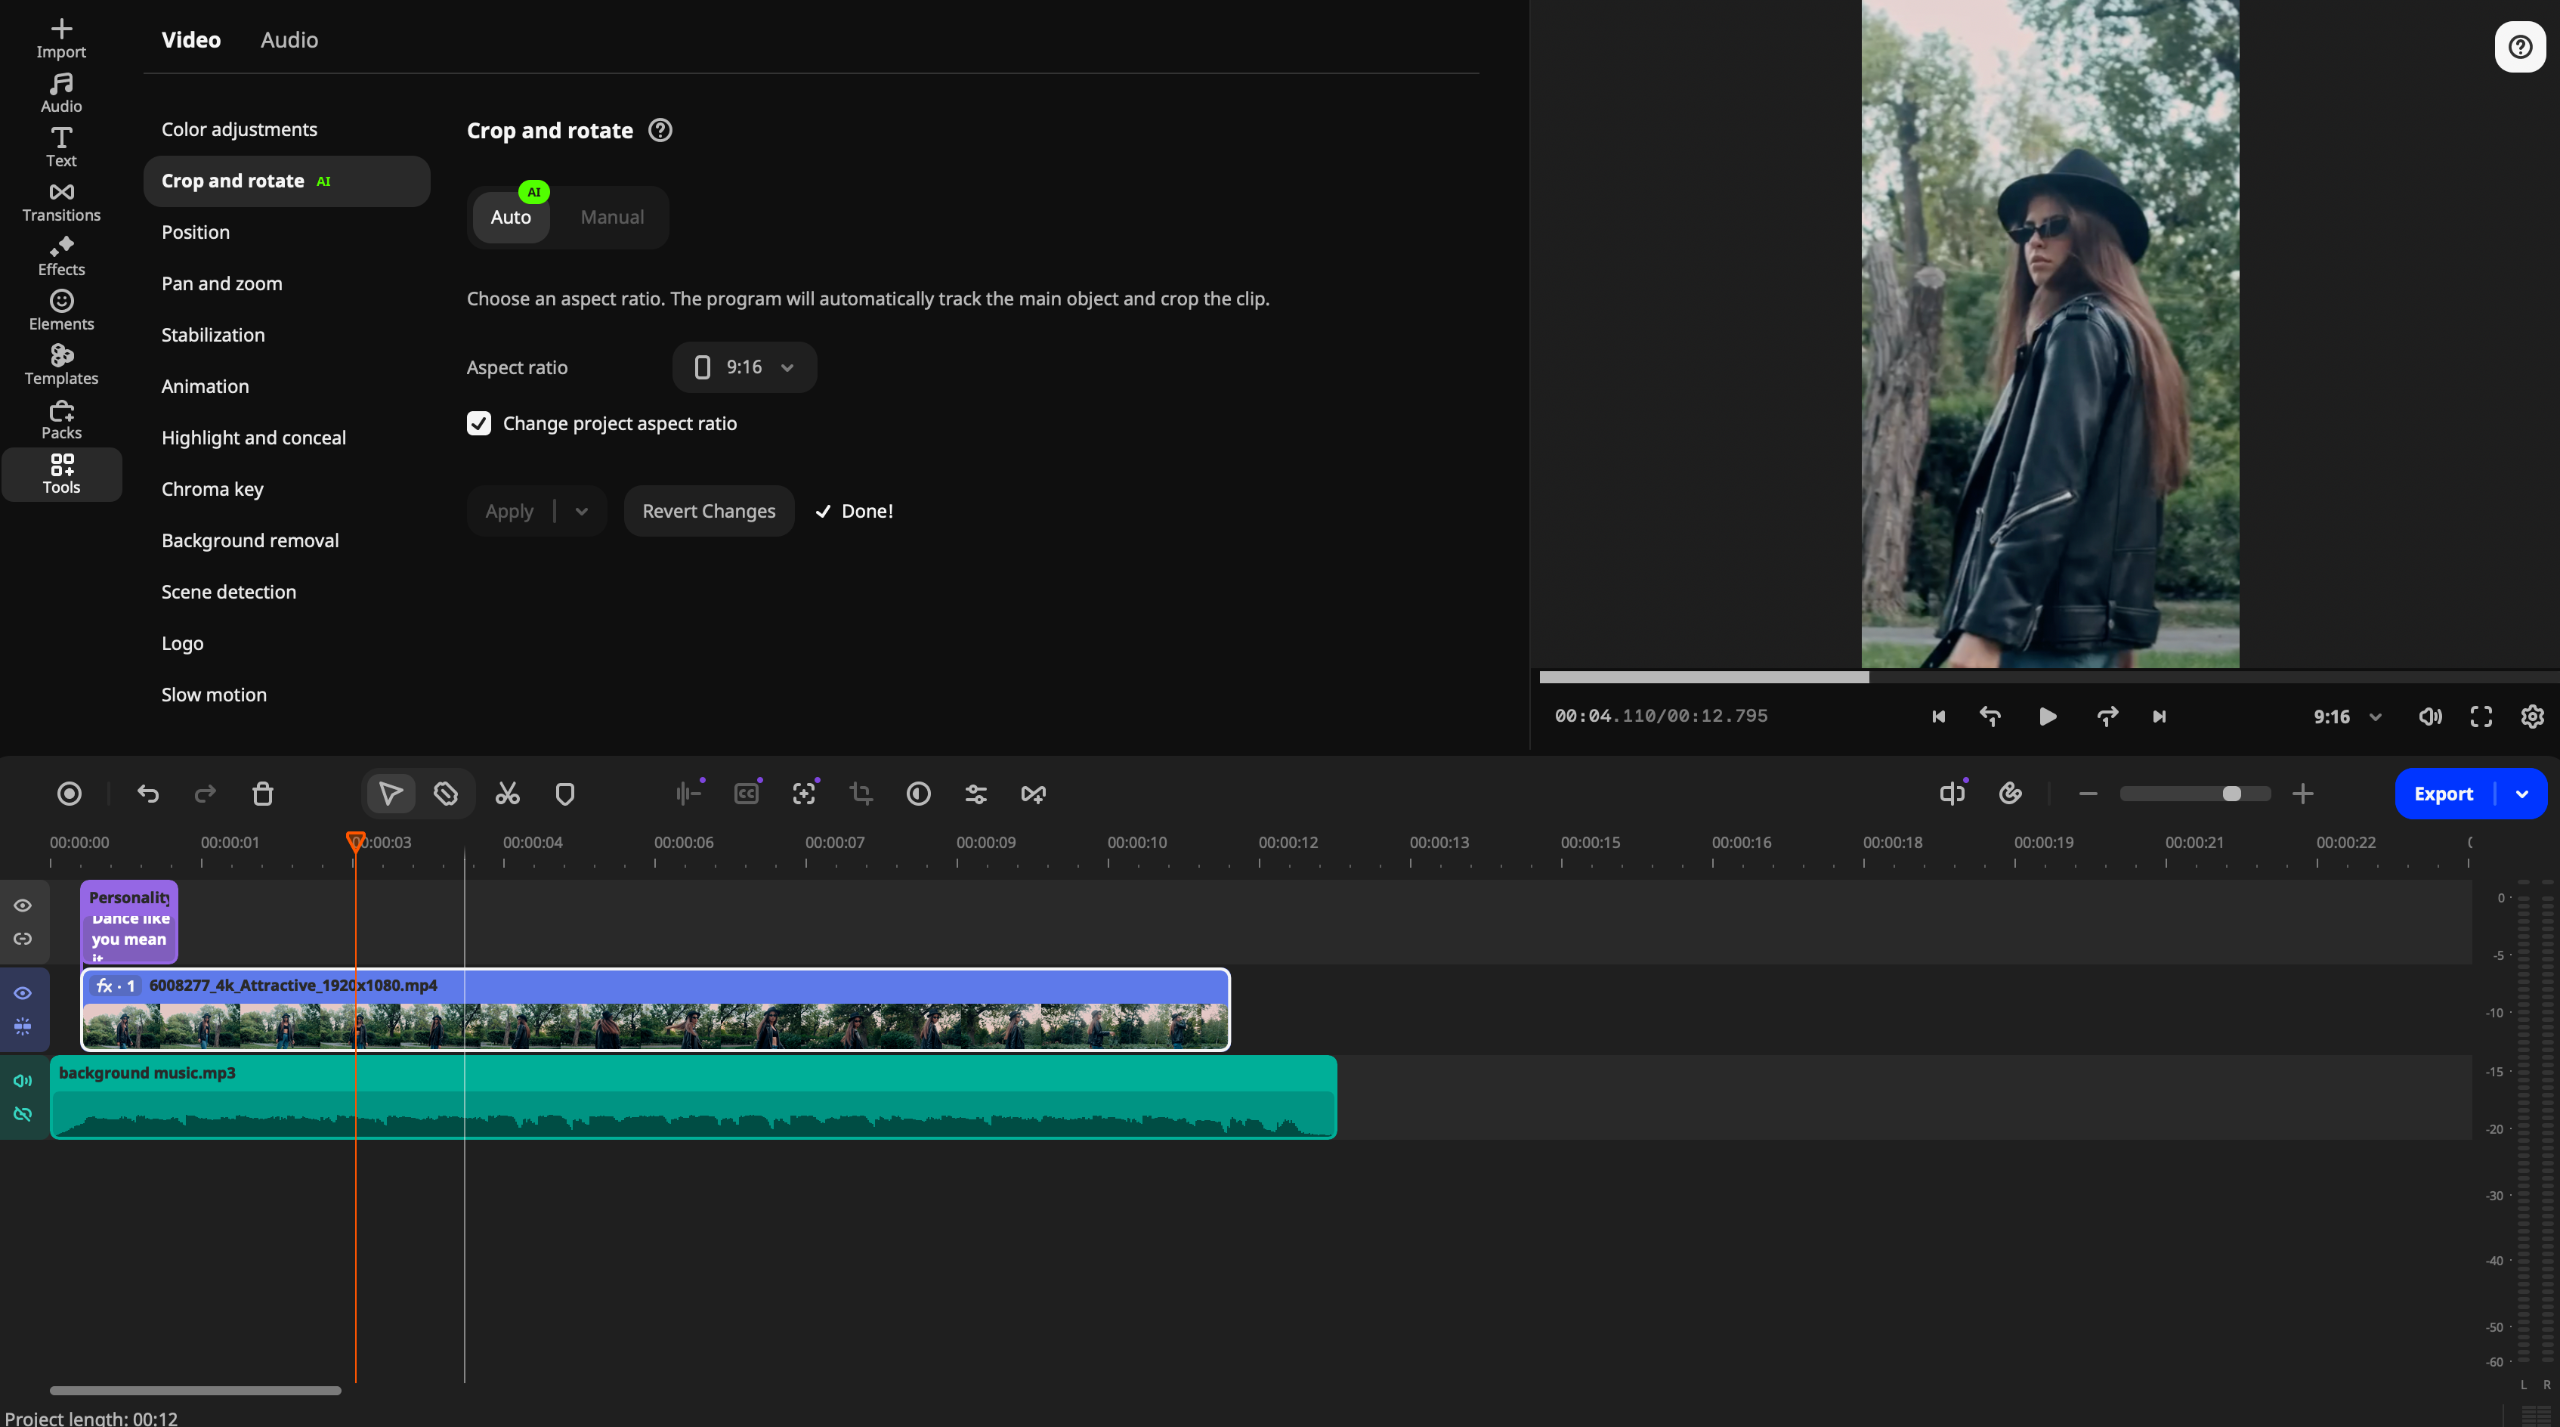Hide the text track with eye icon
The image size is (2560, 1427).
click(23, 905)
